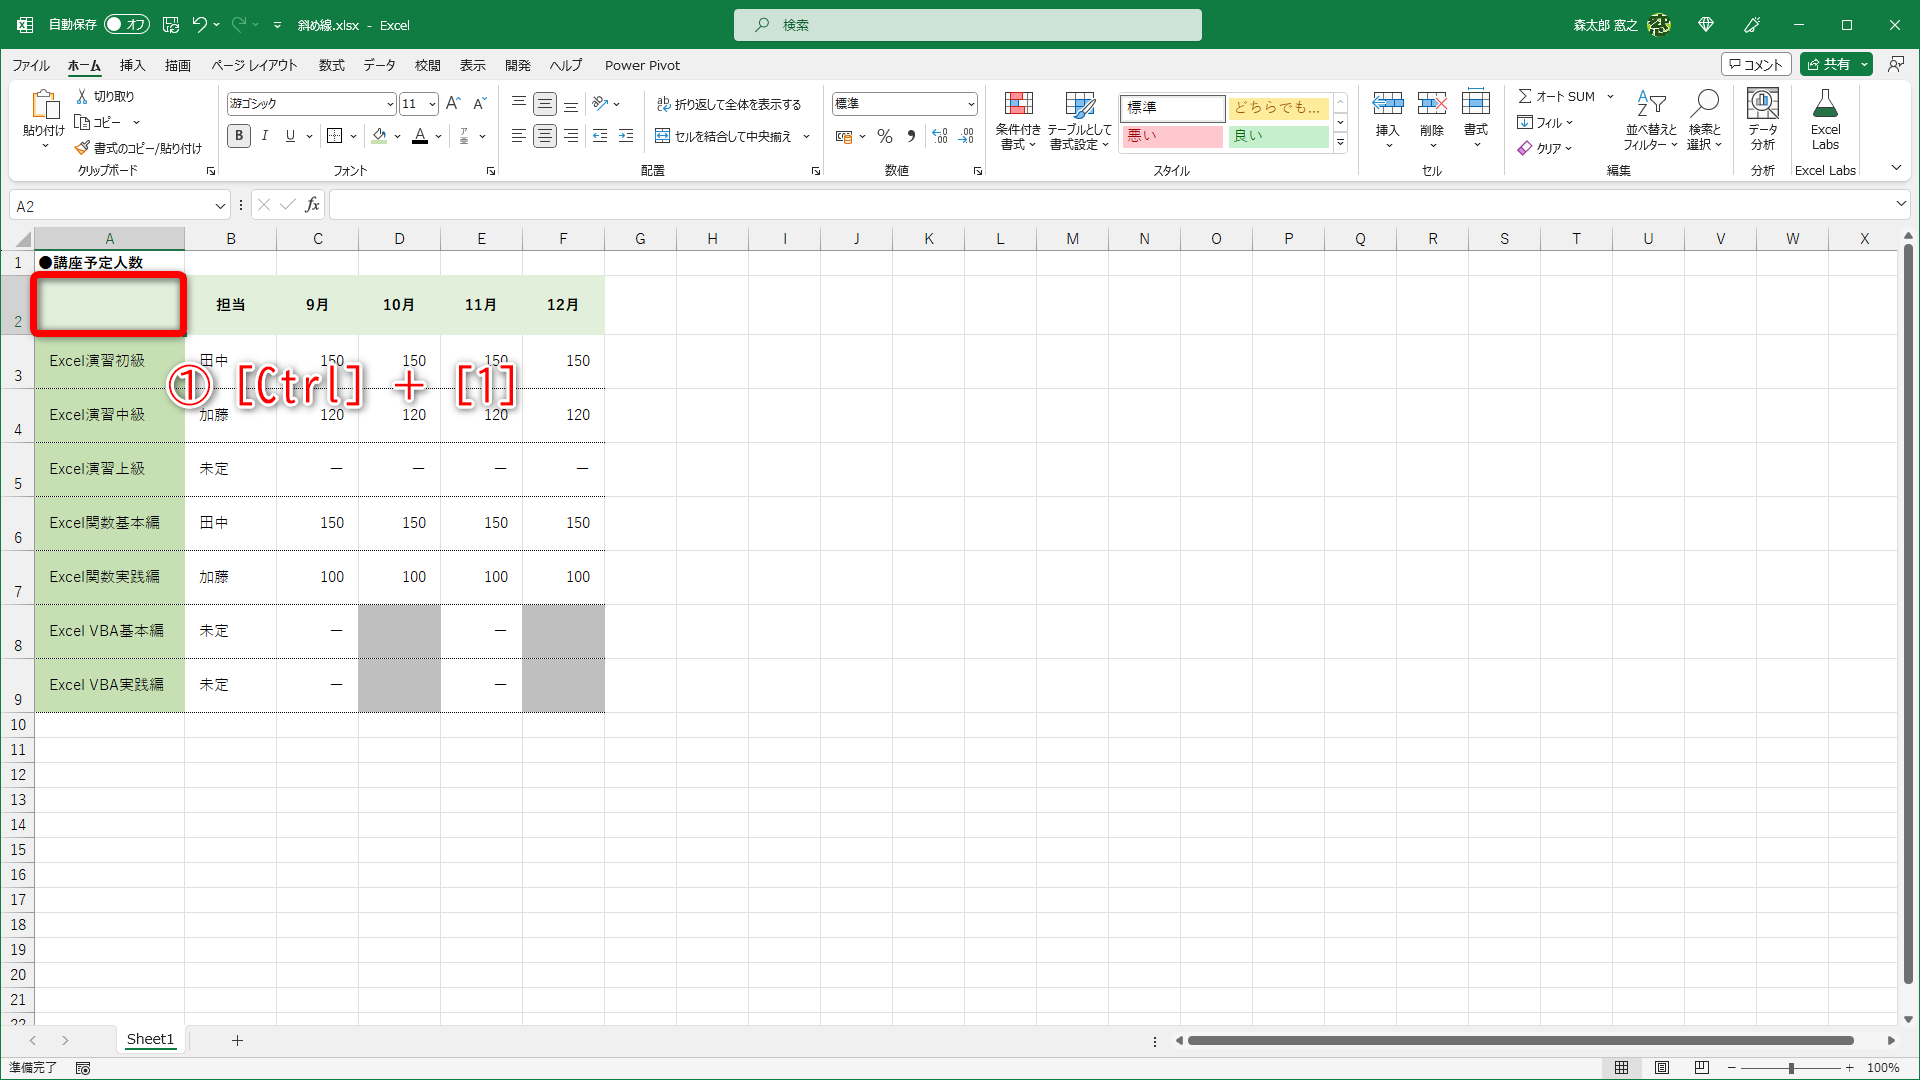The width and height of the screenshot is (1920, 1080).
Task: Toggle Wrap Text for the cell
Action: 728,104
